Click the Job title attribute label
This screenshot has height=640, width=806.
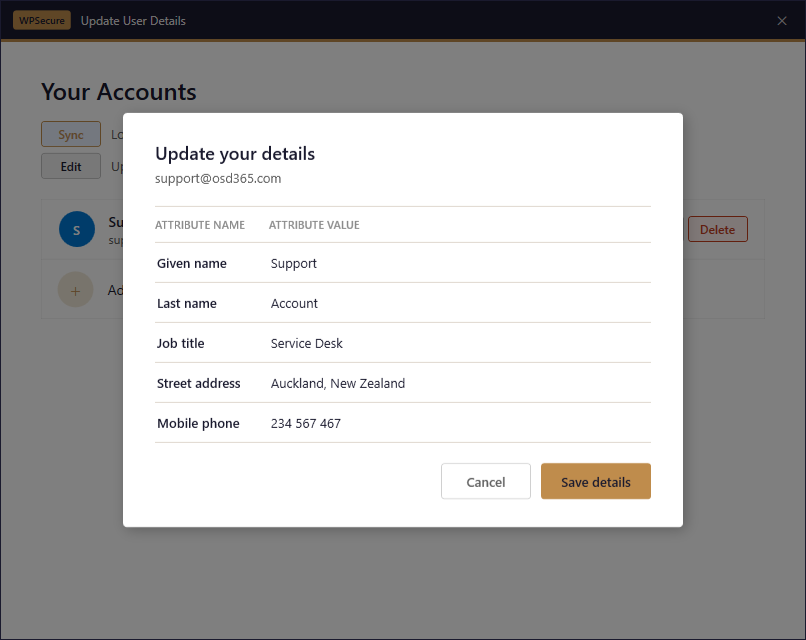point(181,343)
